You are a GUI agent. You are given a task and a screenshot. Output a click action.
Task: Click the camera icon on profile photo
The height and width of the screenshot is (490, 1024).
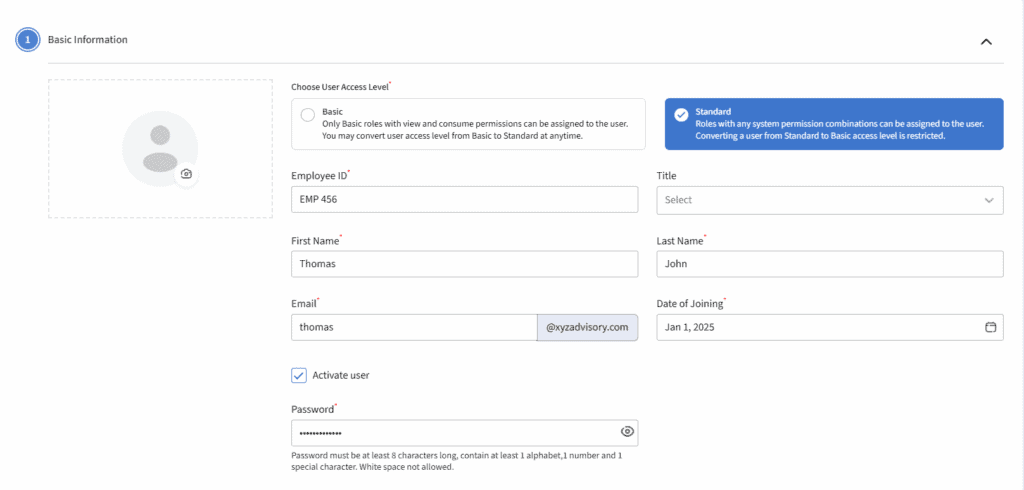(x=186, y=174)
